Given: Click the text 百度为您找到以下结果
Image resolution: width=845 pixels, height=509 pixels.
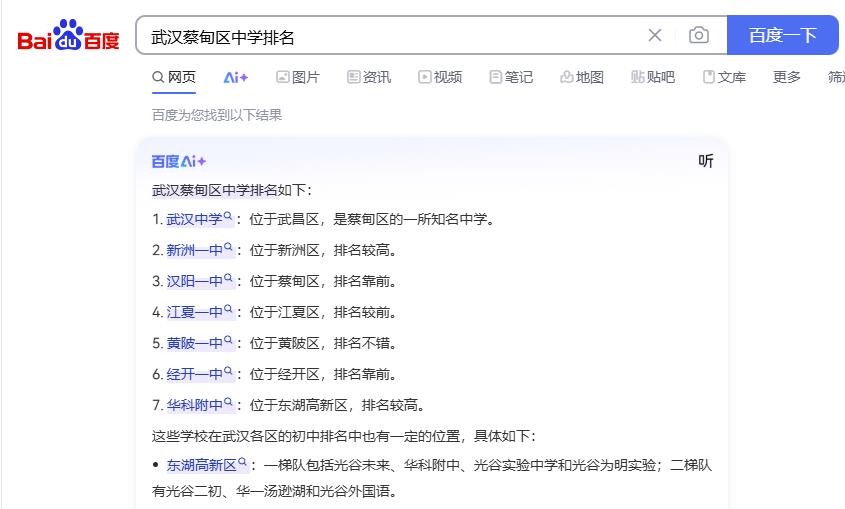Looking at the screenshot, I should coord(217,115).
